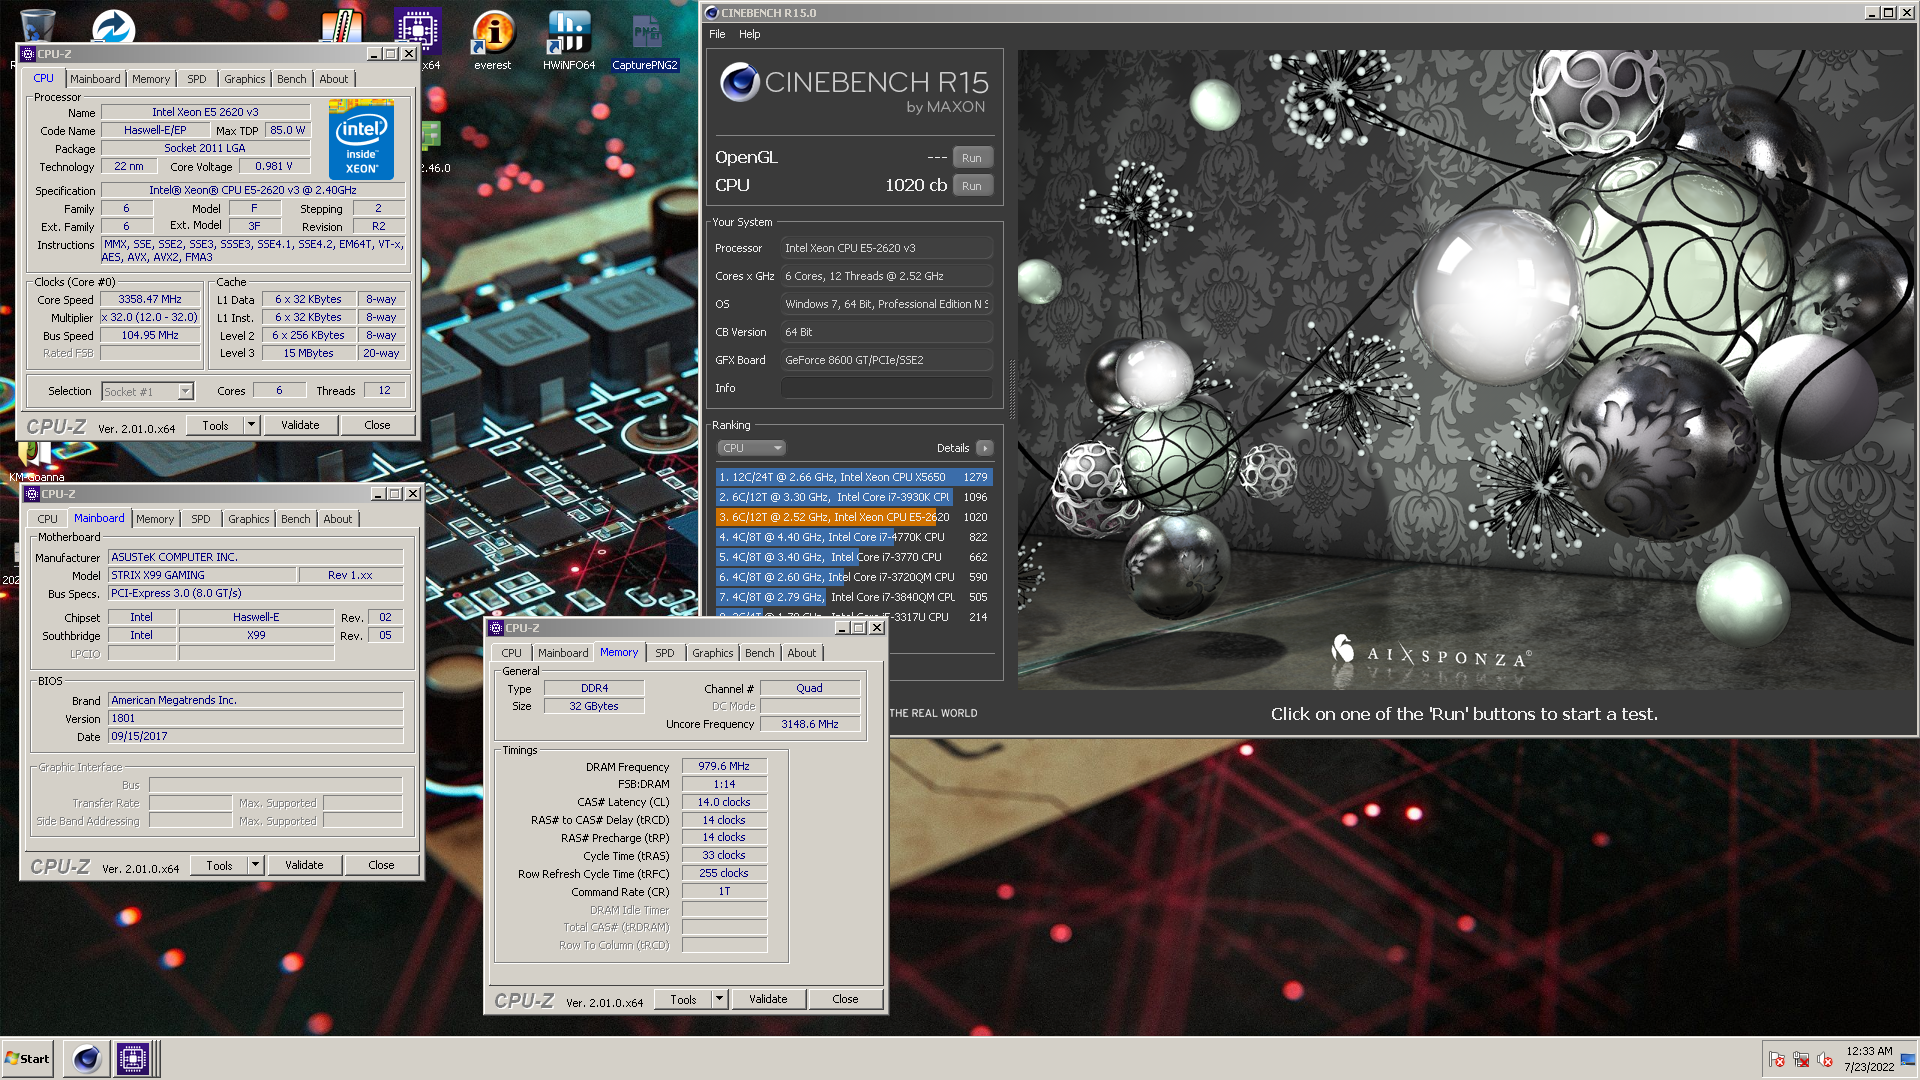Image resolution: width=1920 pixels, height=1080 pixels.
Task: Click the rendered Cinebench scene image
Action: tap(1465, 370)
